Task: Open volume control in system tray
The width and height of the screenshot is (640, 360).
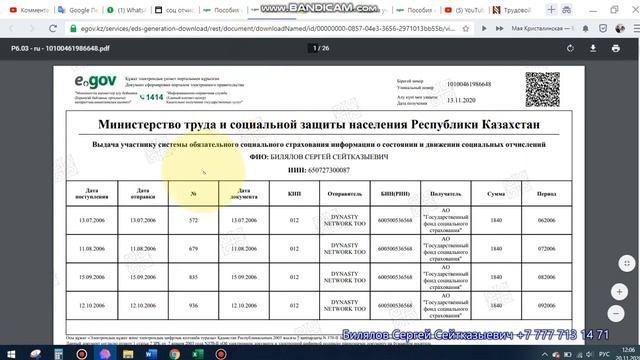Action: [x=589, y=354]
